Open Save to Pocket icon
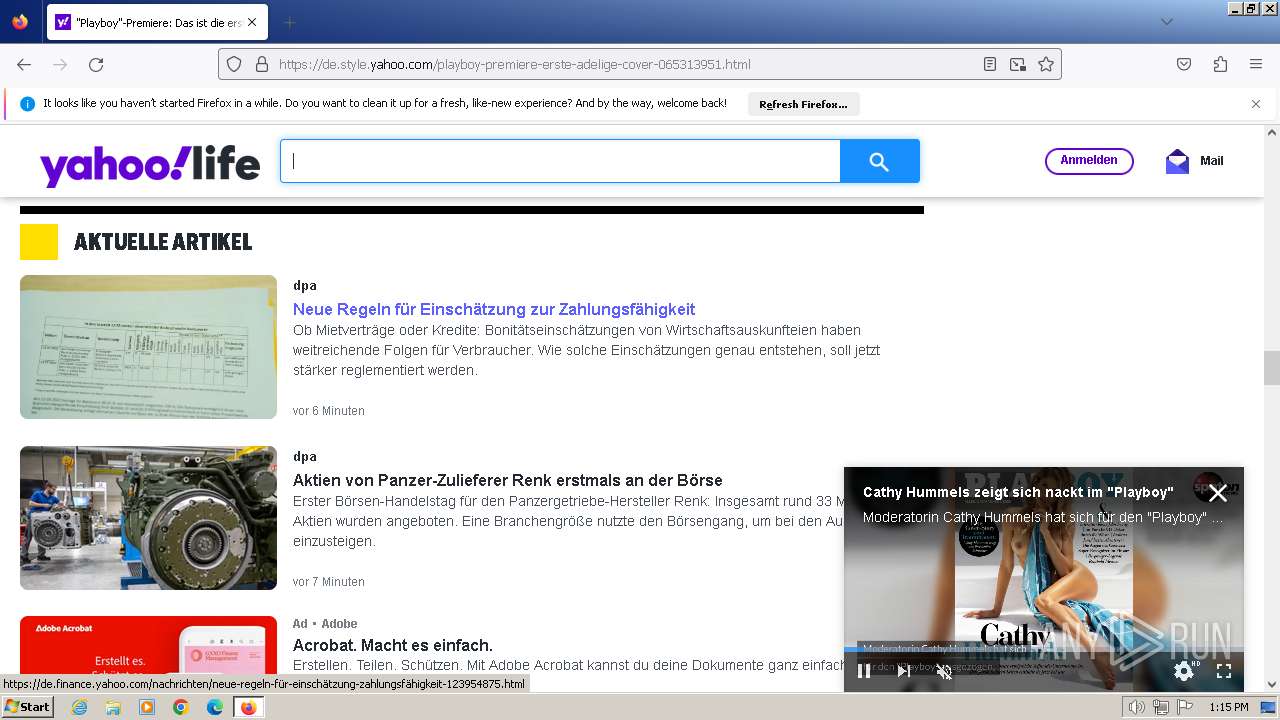This screenshot has height=720, width=1280. point(1184,64)
